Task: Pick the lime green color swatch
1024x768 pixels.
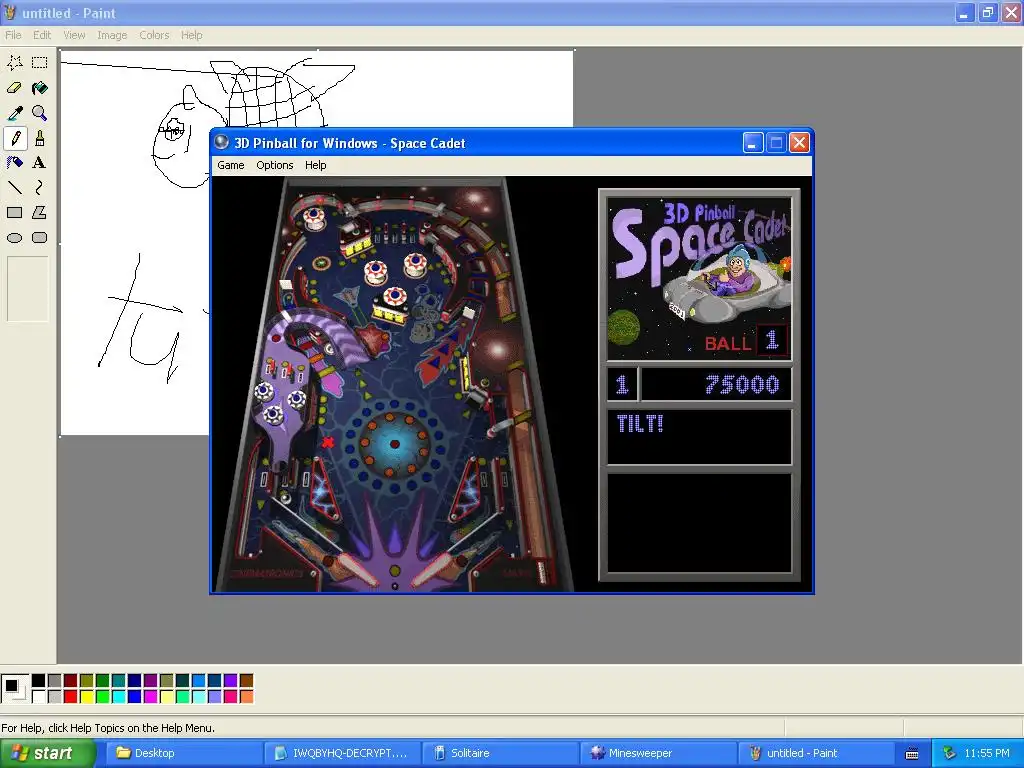Action: [103, 697]
